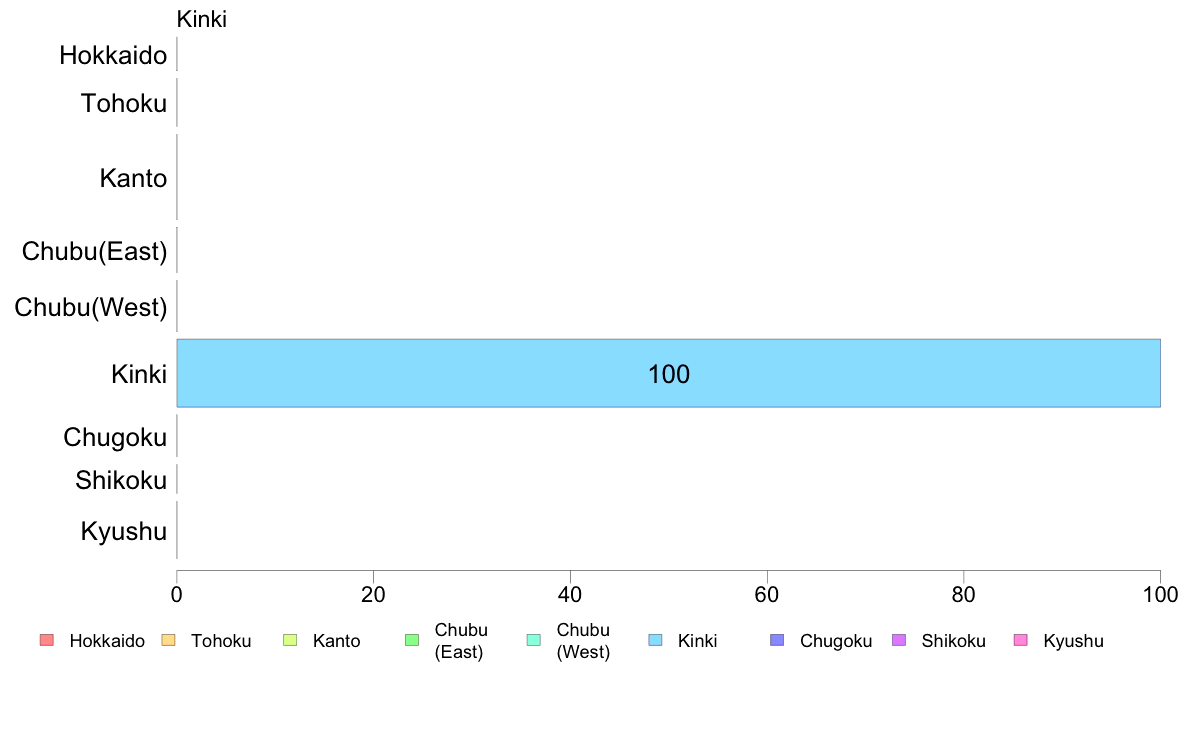Click the Chubu (East) green legend swatch
1188x736 pixels.
click(411, 641)
